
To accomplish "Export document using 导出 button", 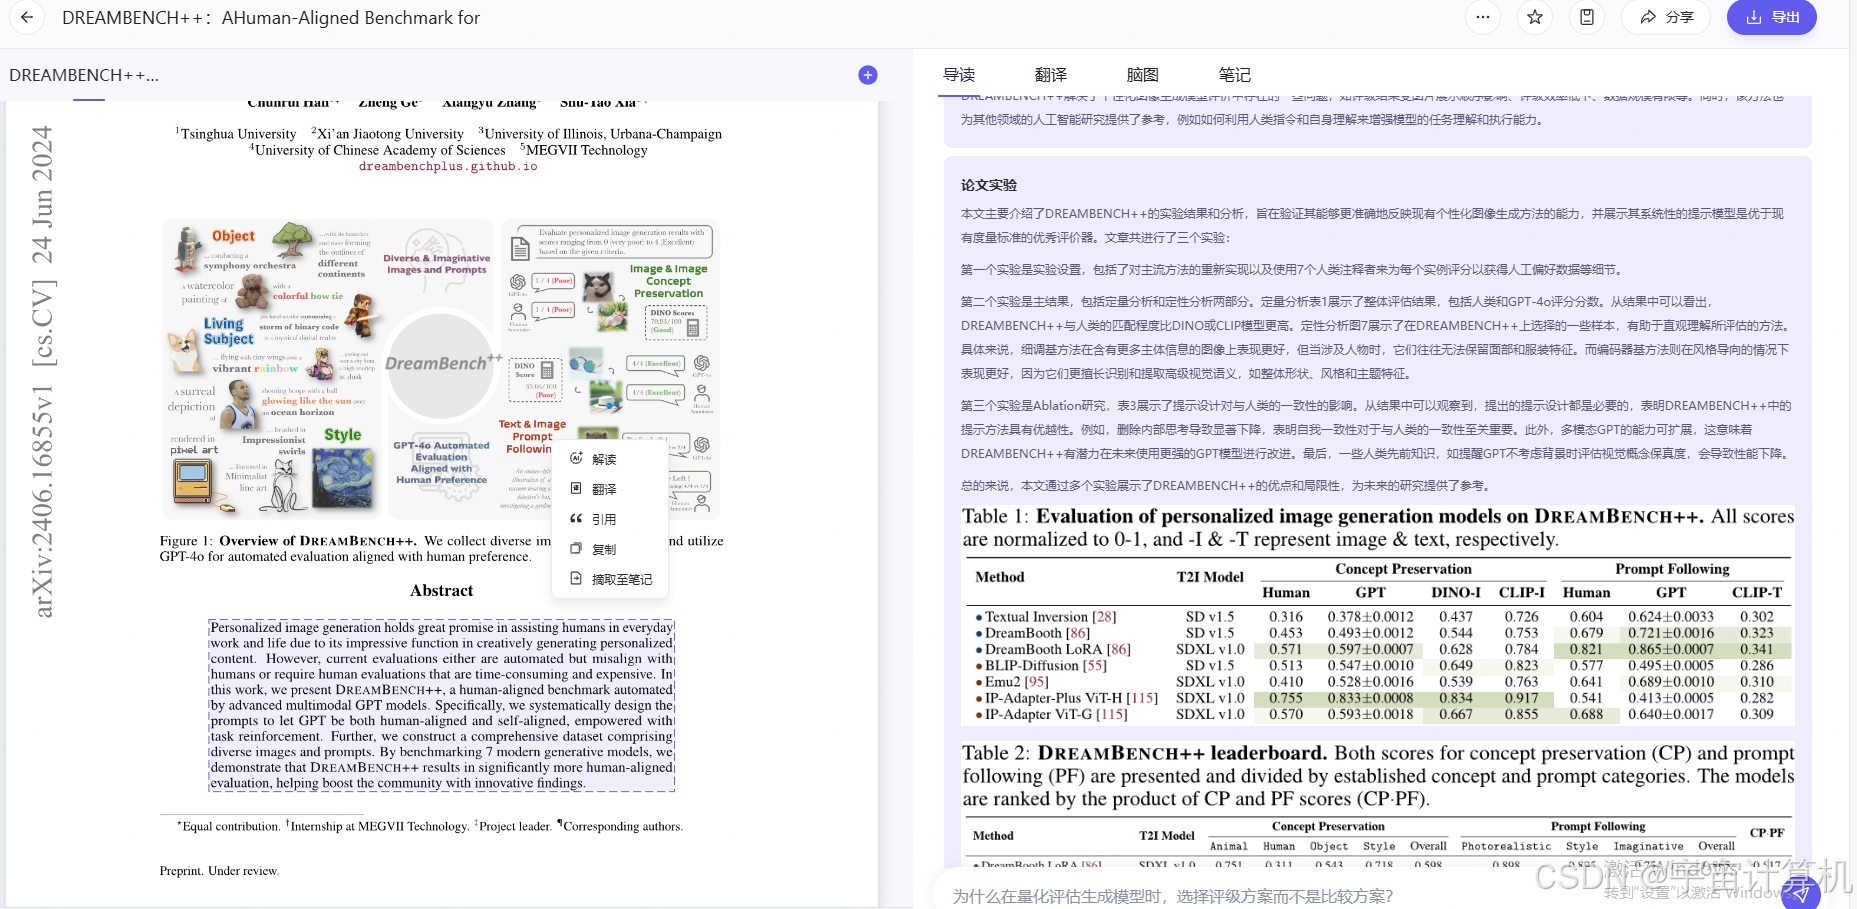I will click(x=1772, y=17).
